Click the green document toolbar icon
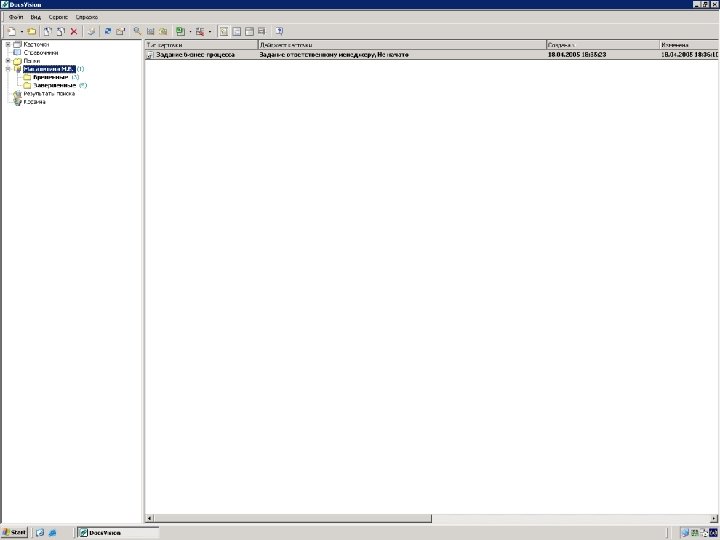Viewport: 720px width, 540px height. [180, 31]
